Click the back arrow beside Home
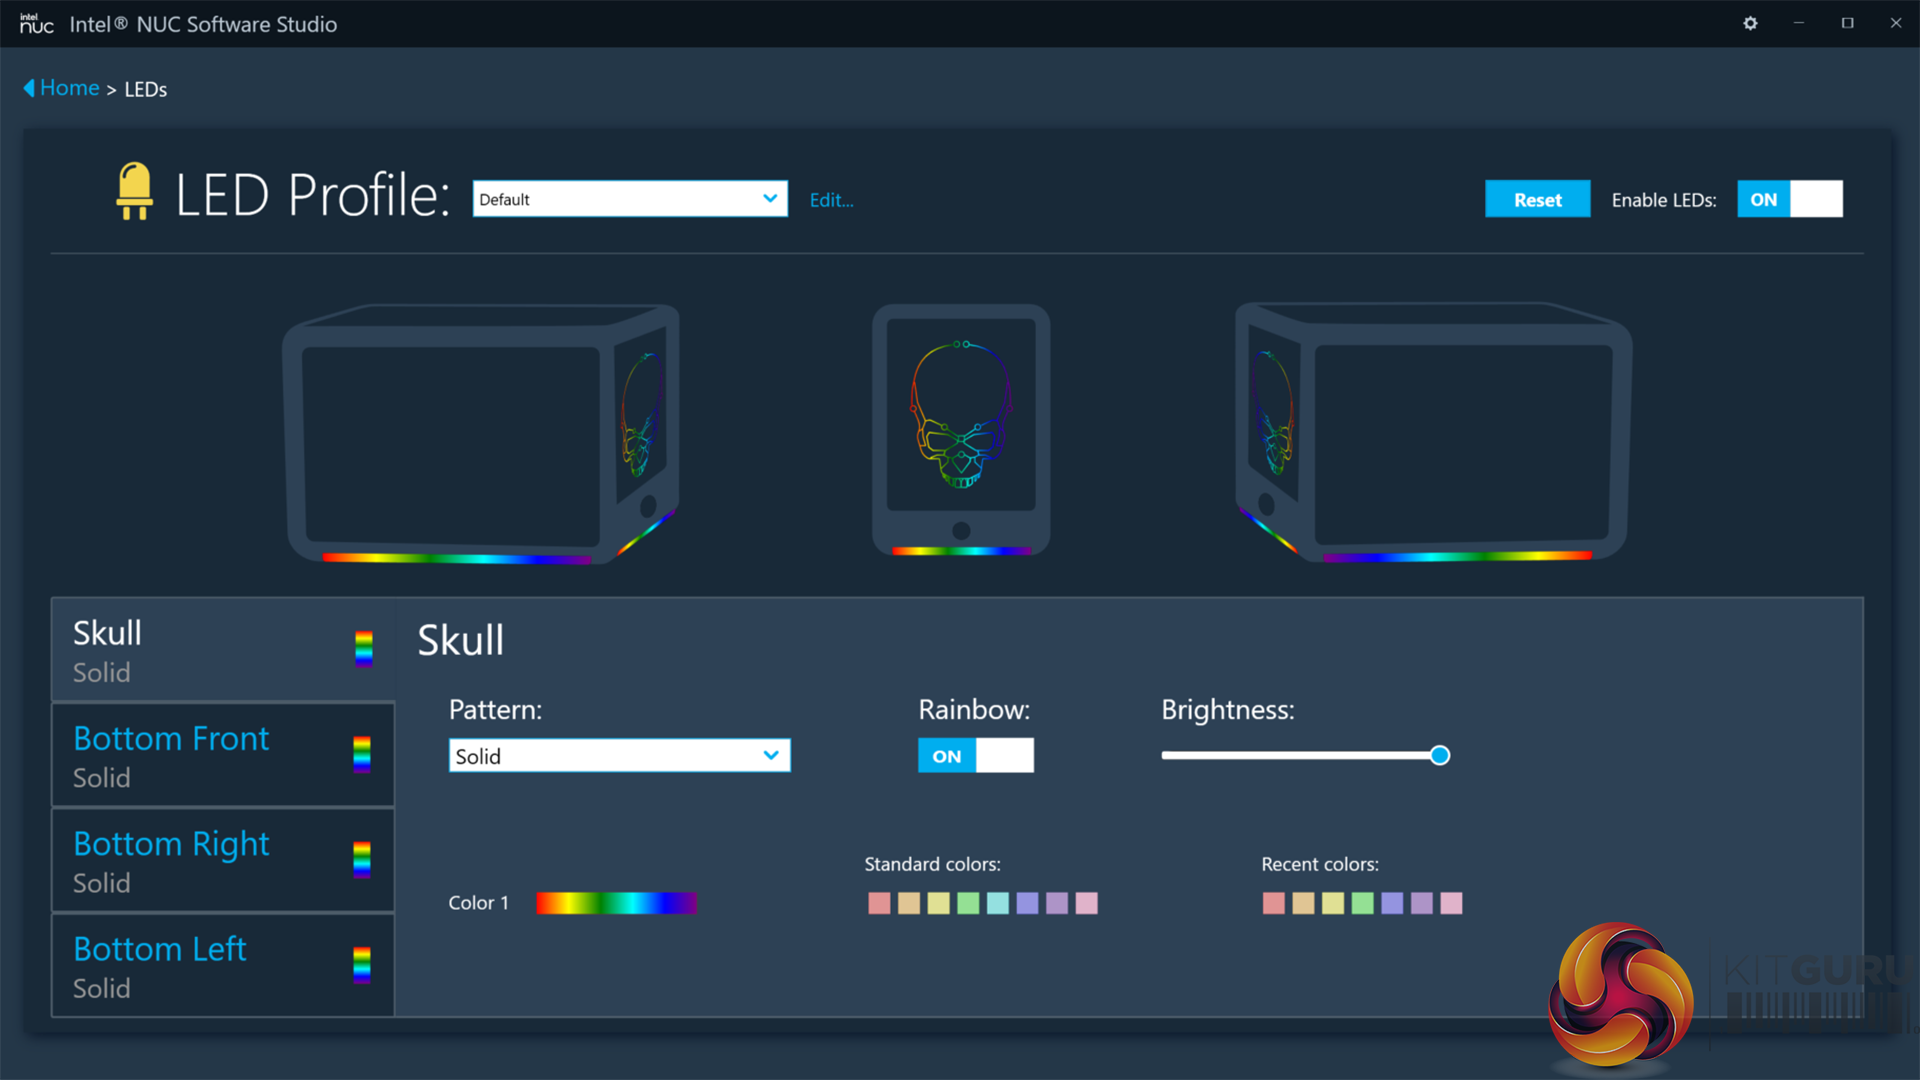The width and height of the screenshot is (1920, 1080). point(29,88)
